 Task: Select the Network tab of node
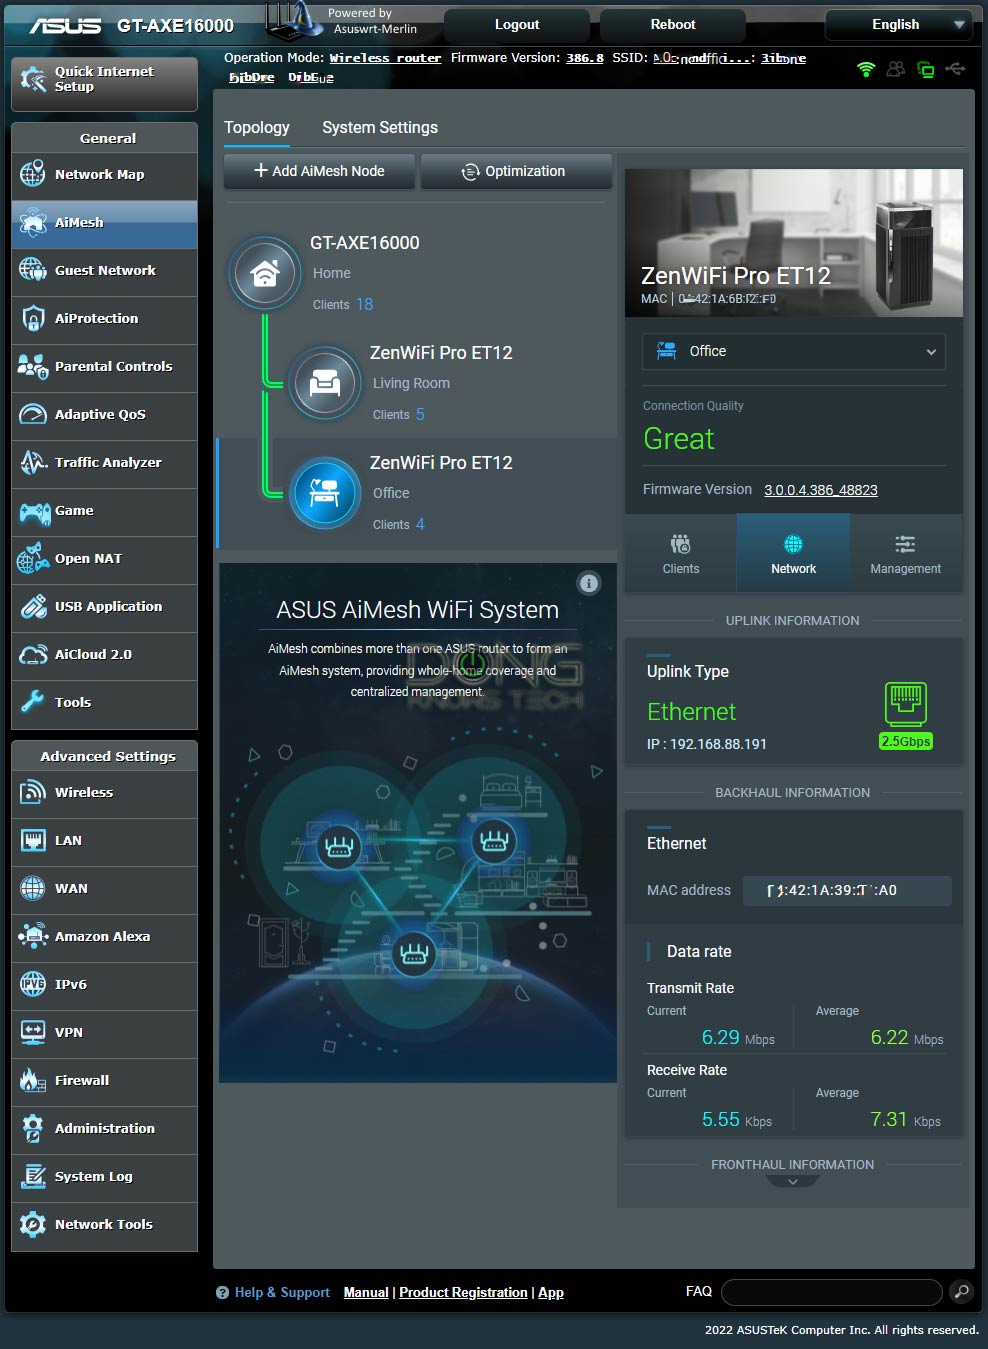tap(793, 554)
